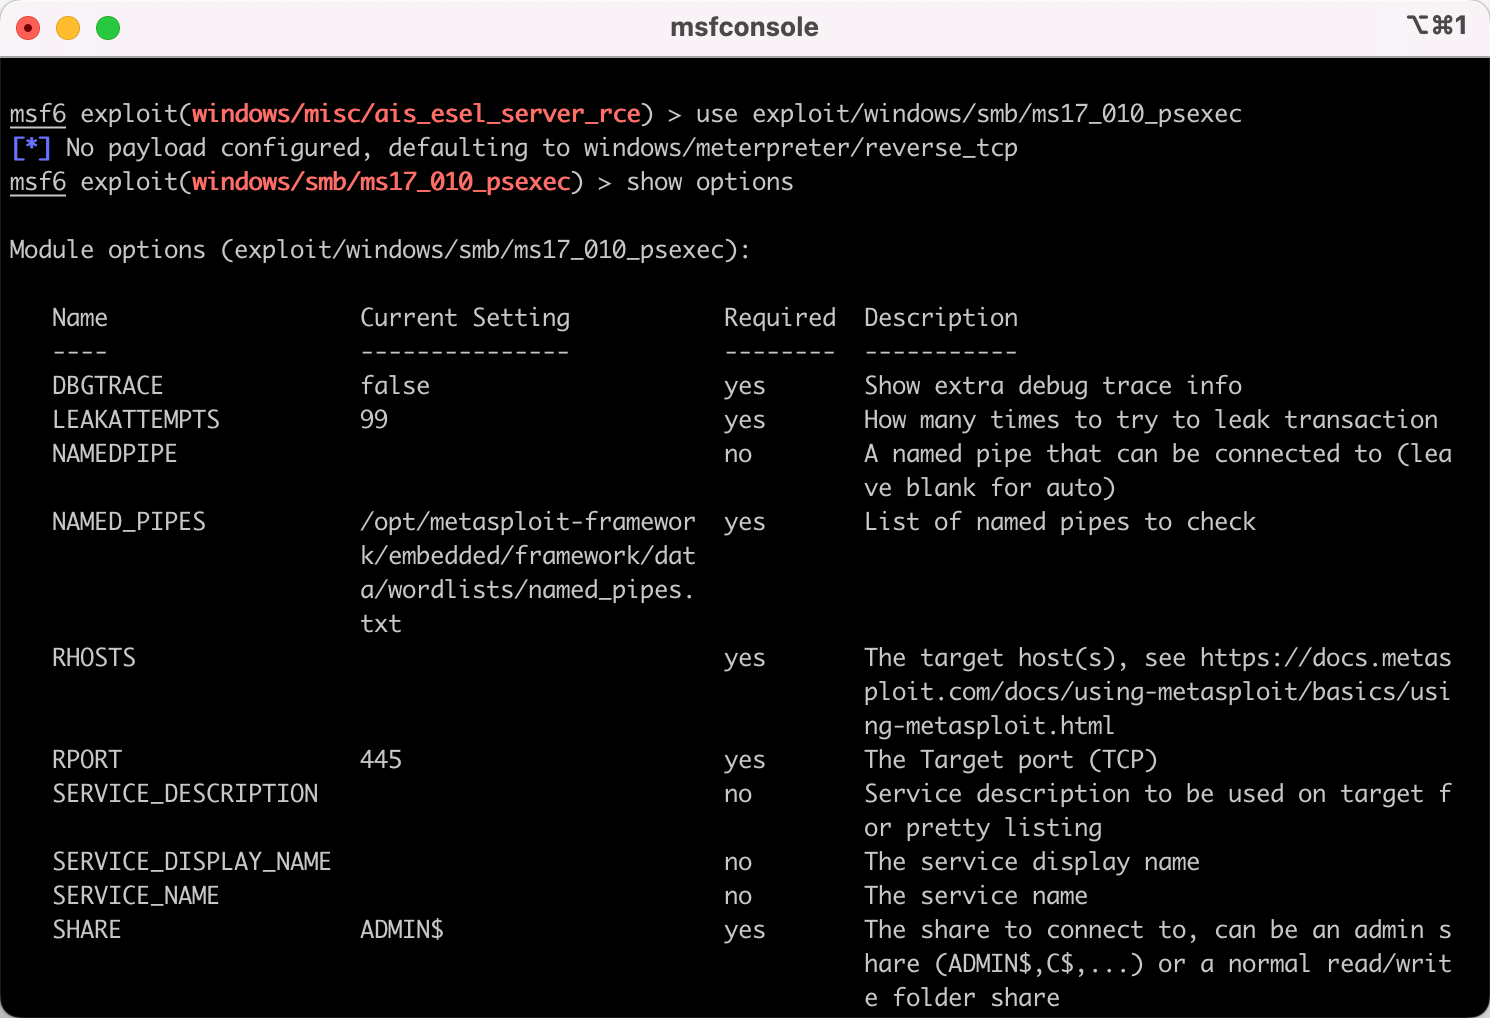Image resolution: width=1490 pixels, height=1018 pixels.
Task: Click 'How many times to try to leak transaction'
Action: coord(1151,420)
